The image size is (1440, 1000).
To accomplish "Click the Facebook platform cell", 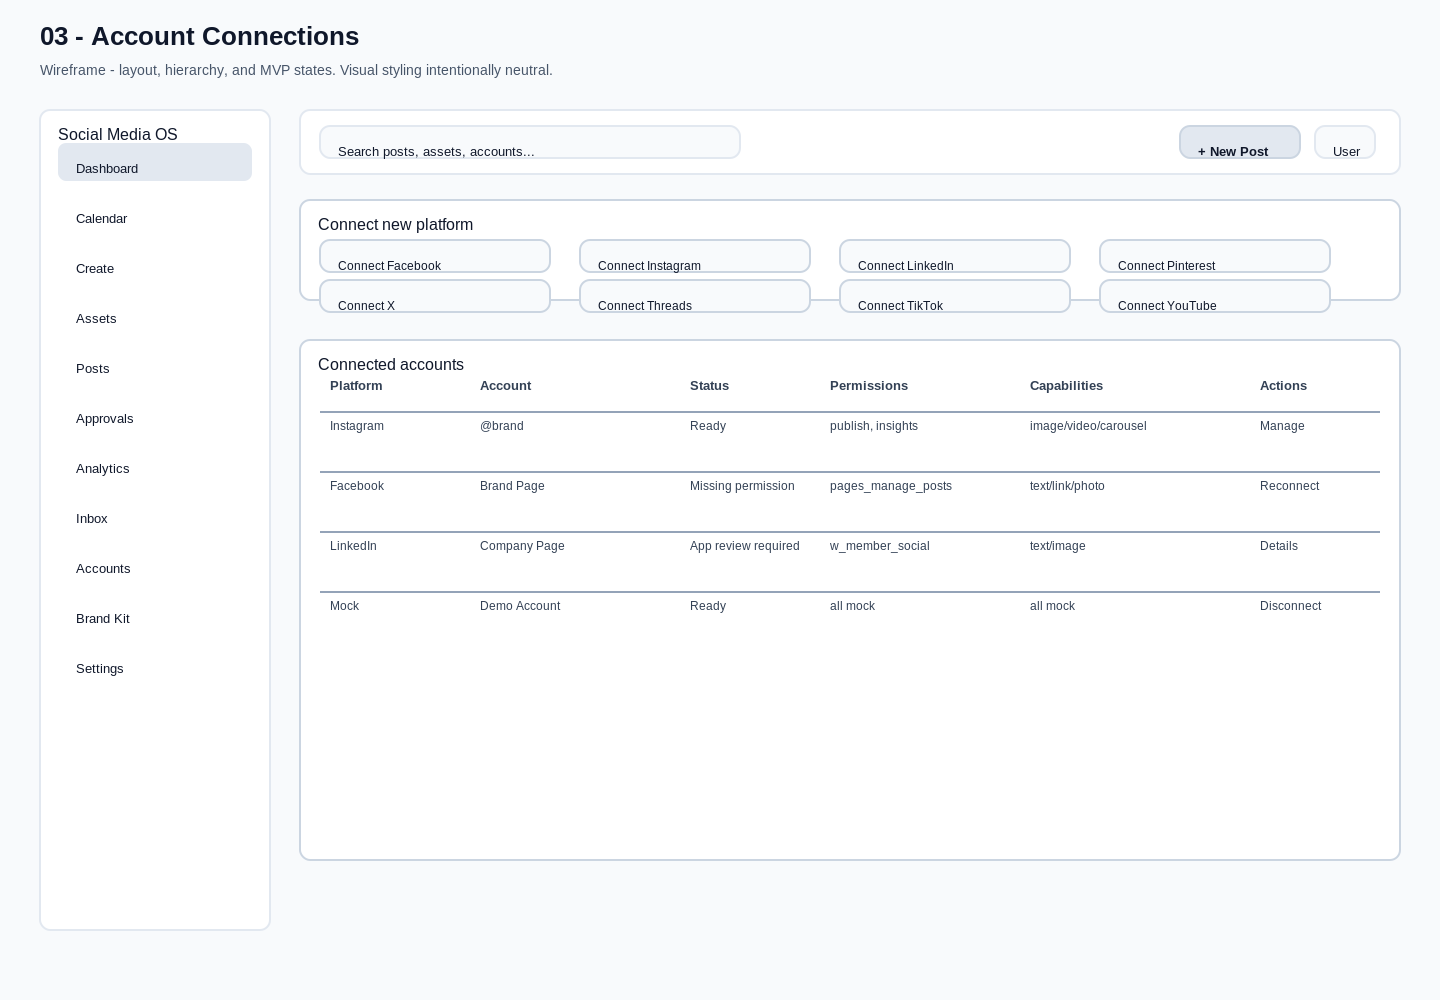I will click(x=357, y=486).
